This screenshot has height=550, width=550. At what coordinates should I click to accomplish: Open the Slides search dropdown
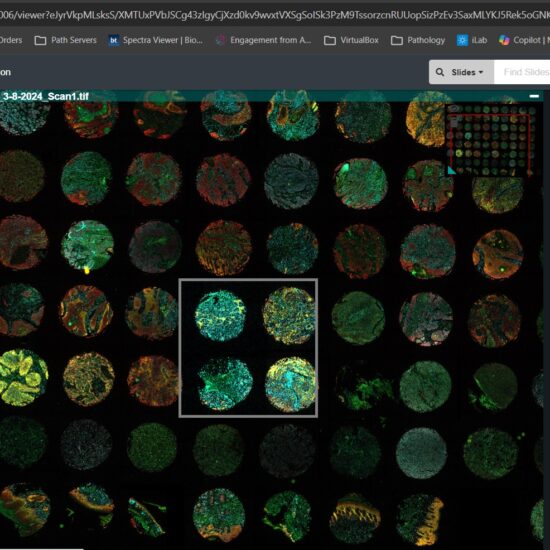point(467,72)
